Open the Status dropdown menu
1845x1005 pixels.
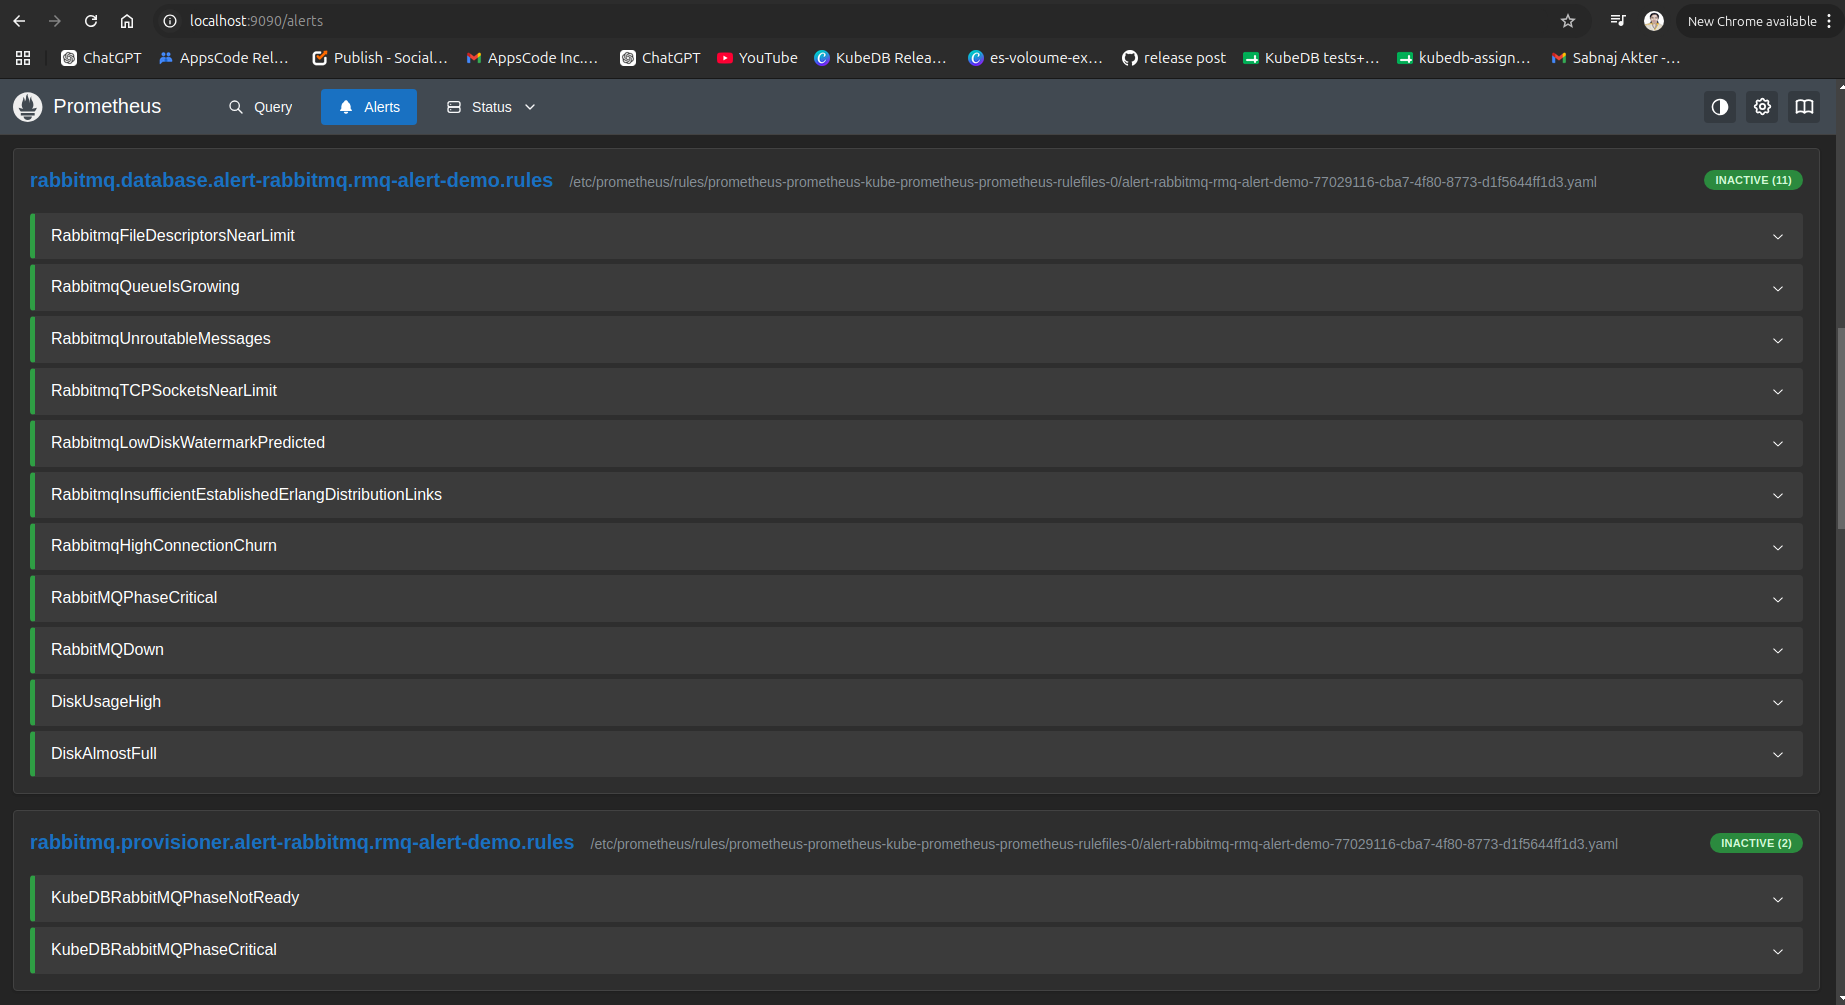click(x=491, y=107)
